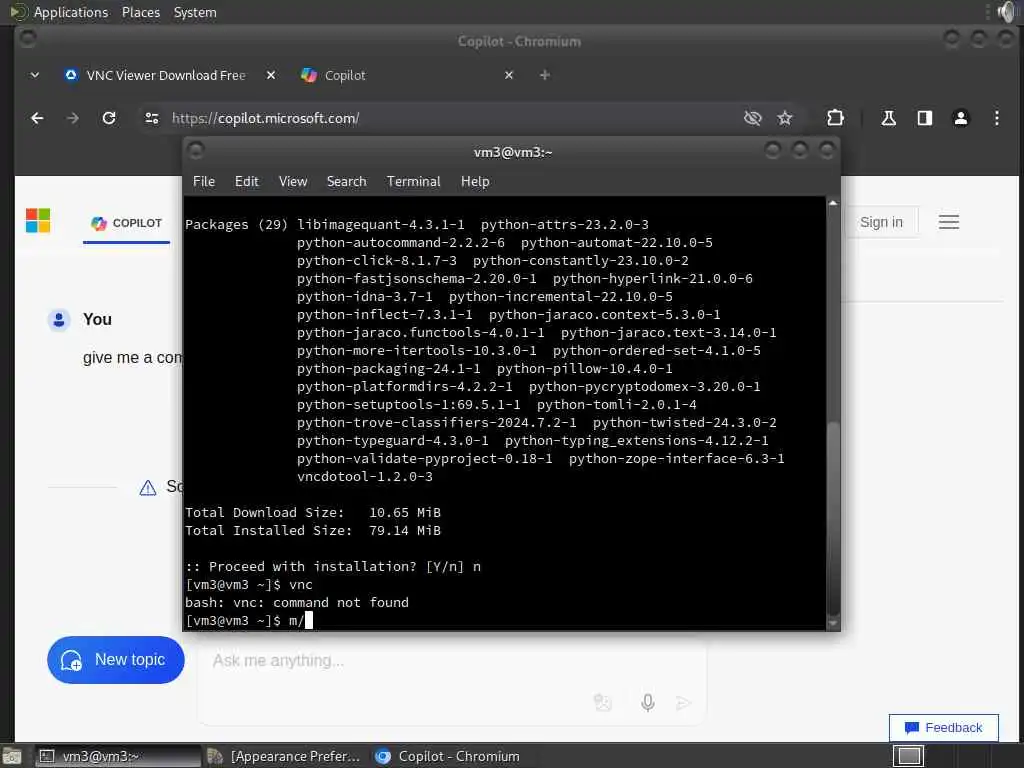Click the tracking protection eye icon
Image resolution: width=1024 pixels, height=768 pixels.
coord(752,118)
